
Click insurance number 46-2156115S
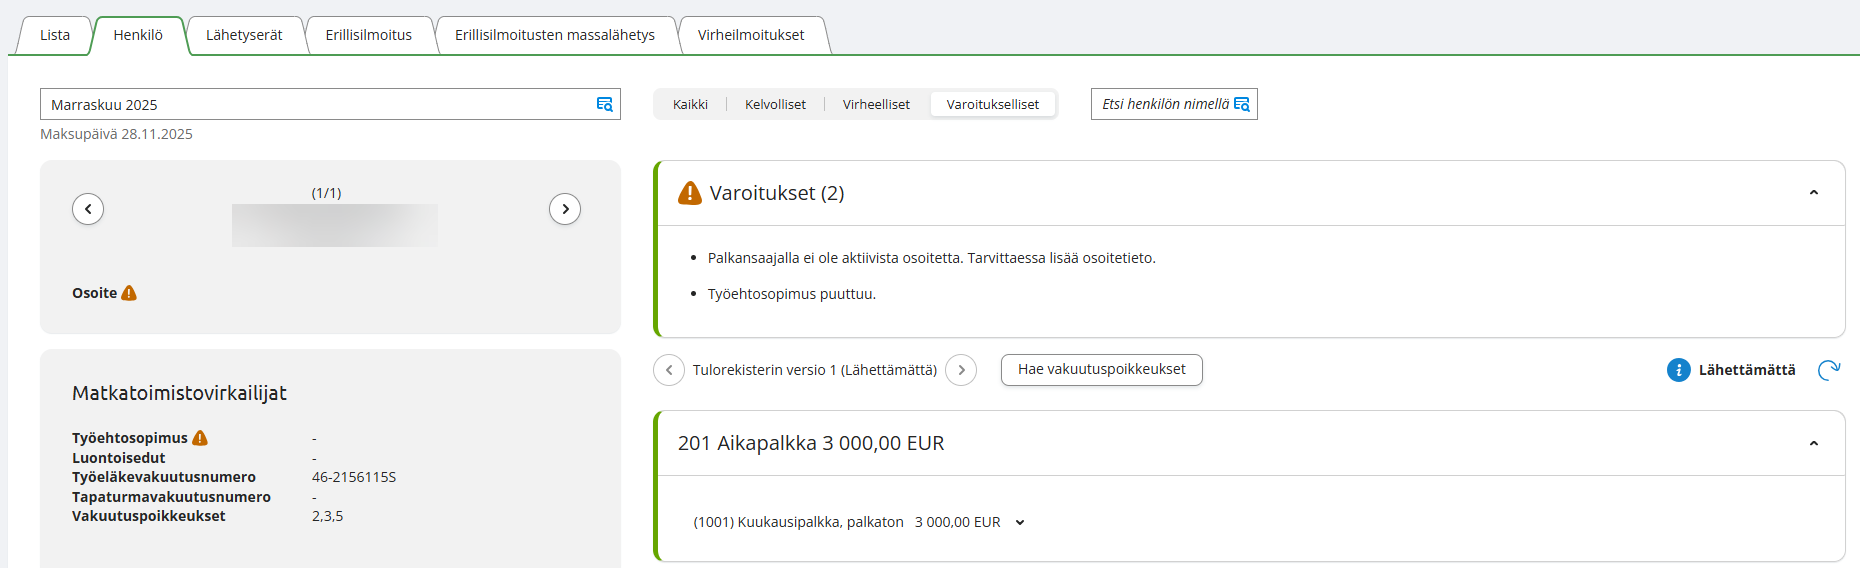[354, 477]
